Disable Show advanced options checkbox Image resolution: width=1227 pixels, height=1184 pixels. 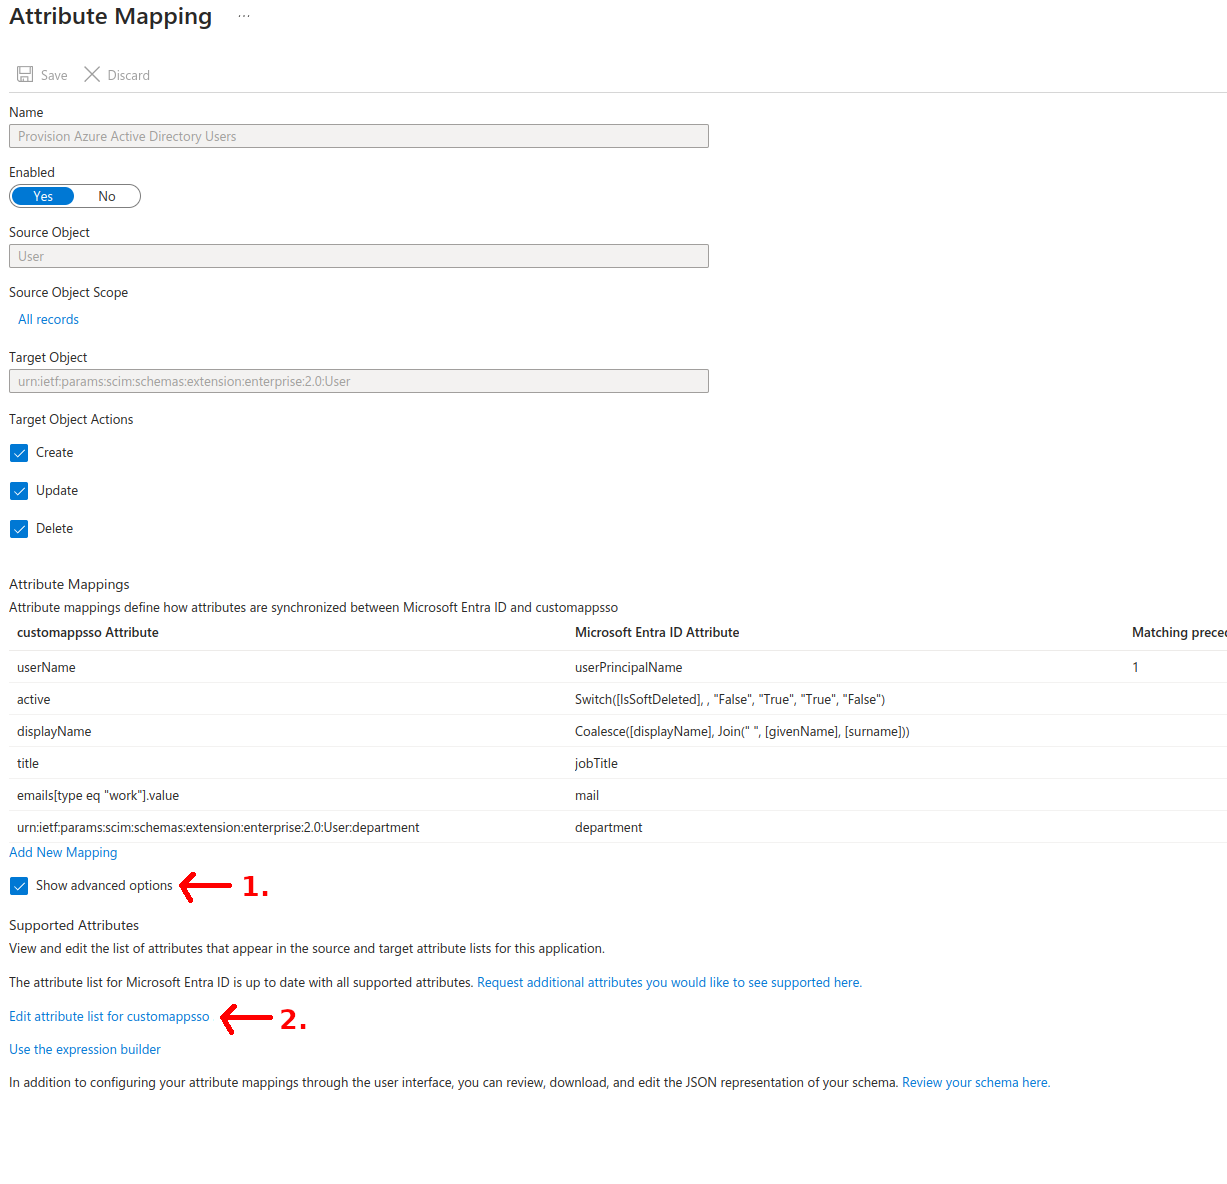pos(19,886)
